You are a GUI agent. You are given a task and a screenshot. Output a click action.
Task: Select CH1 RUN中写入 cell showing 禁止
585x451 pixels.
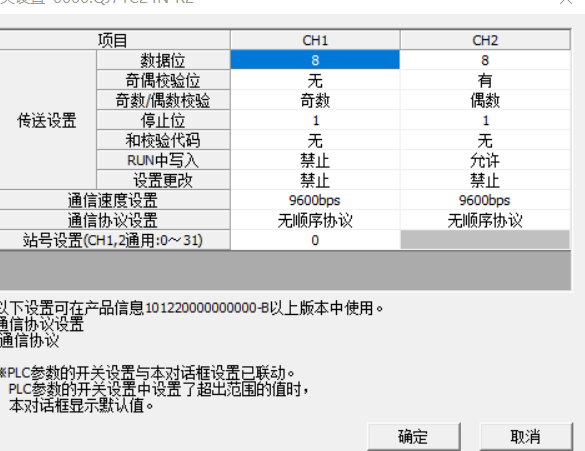(x=315, y=161)
